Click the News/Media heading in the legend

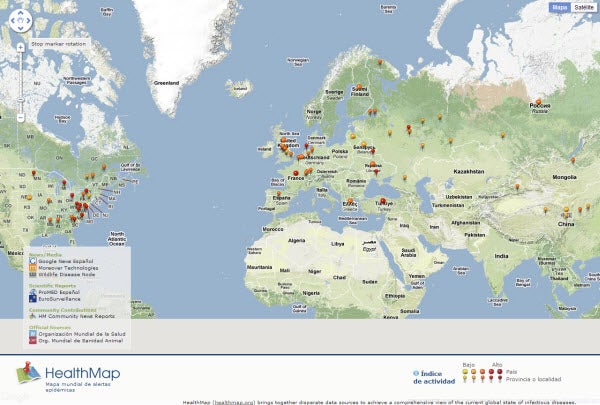[x=45, y=255]
